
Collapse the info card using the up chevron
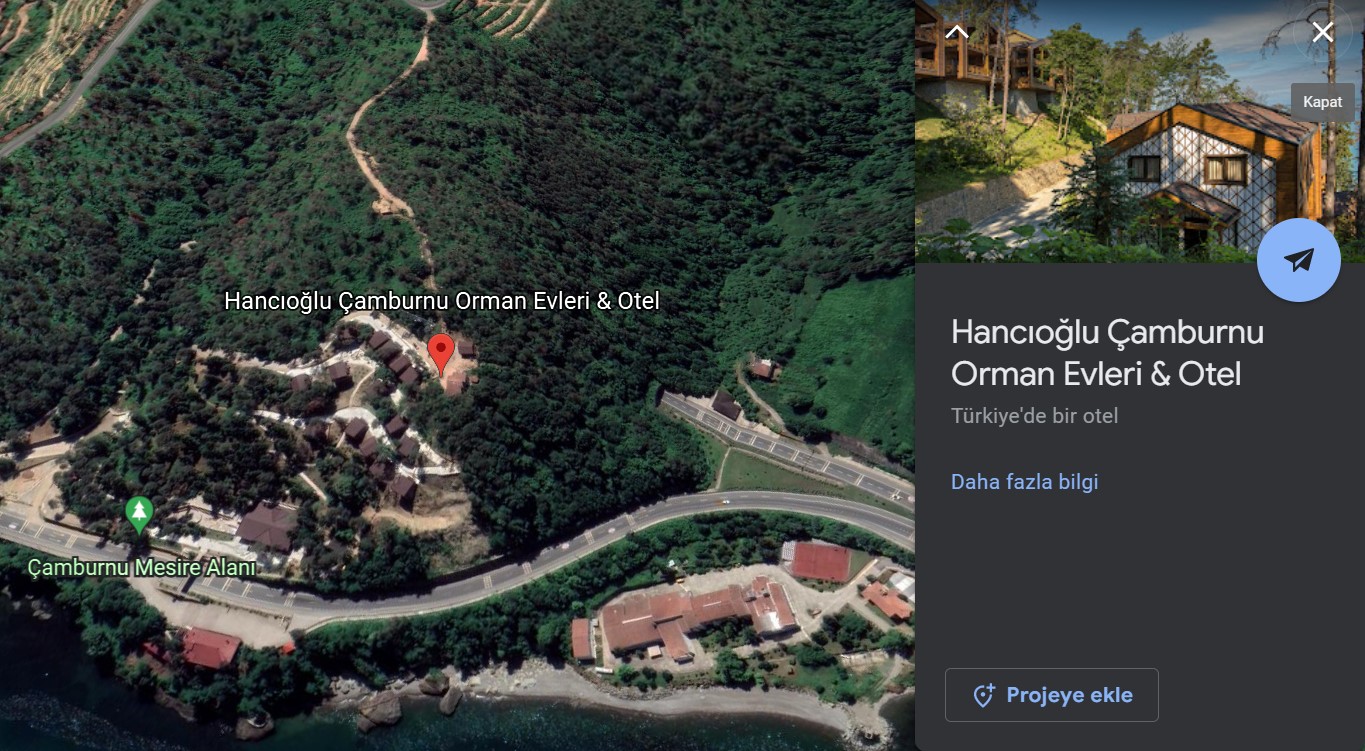point(957,31)
